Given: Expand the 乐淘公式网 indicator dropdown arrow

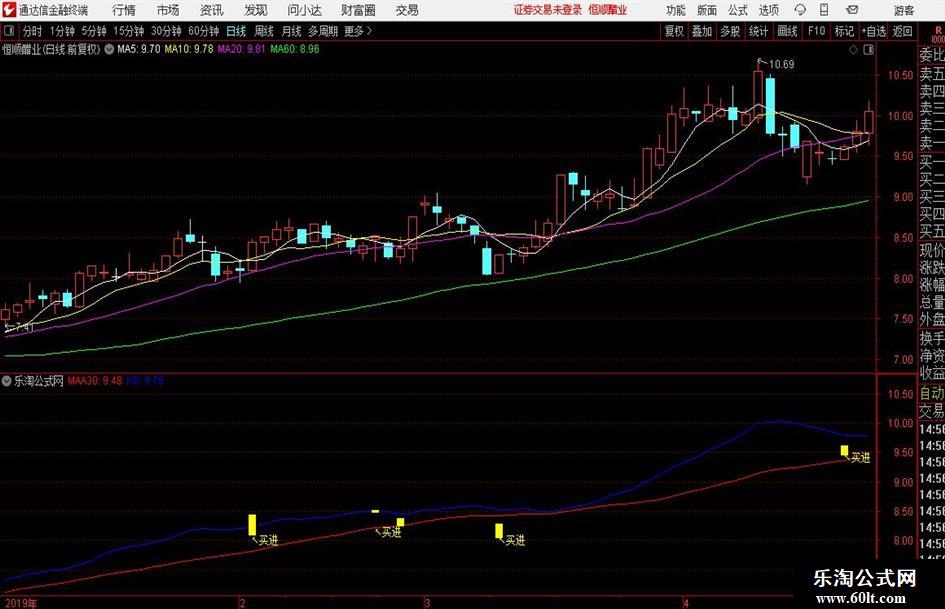Looking at the screenshot, I should click(7, 381).
